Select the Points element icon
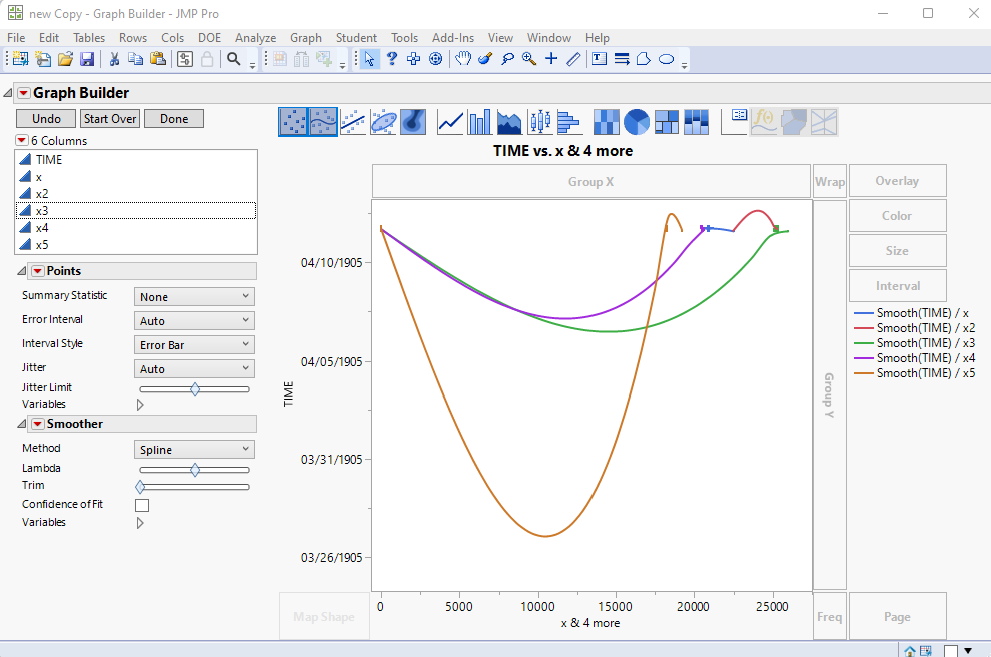 click(x=293, y=122)
